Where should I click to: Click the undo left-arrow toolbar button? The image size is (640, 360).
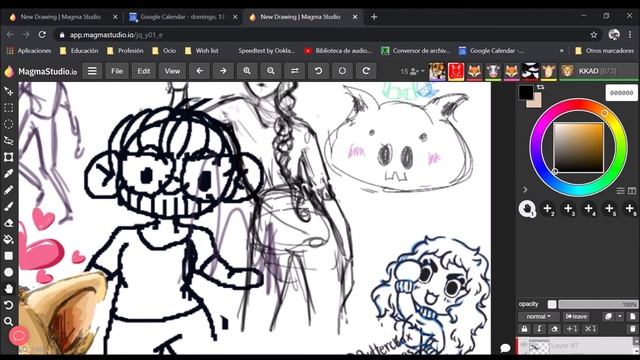[199, 71]
